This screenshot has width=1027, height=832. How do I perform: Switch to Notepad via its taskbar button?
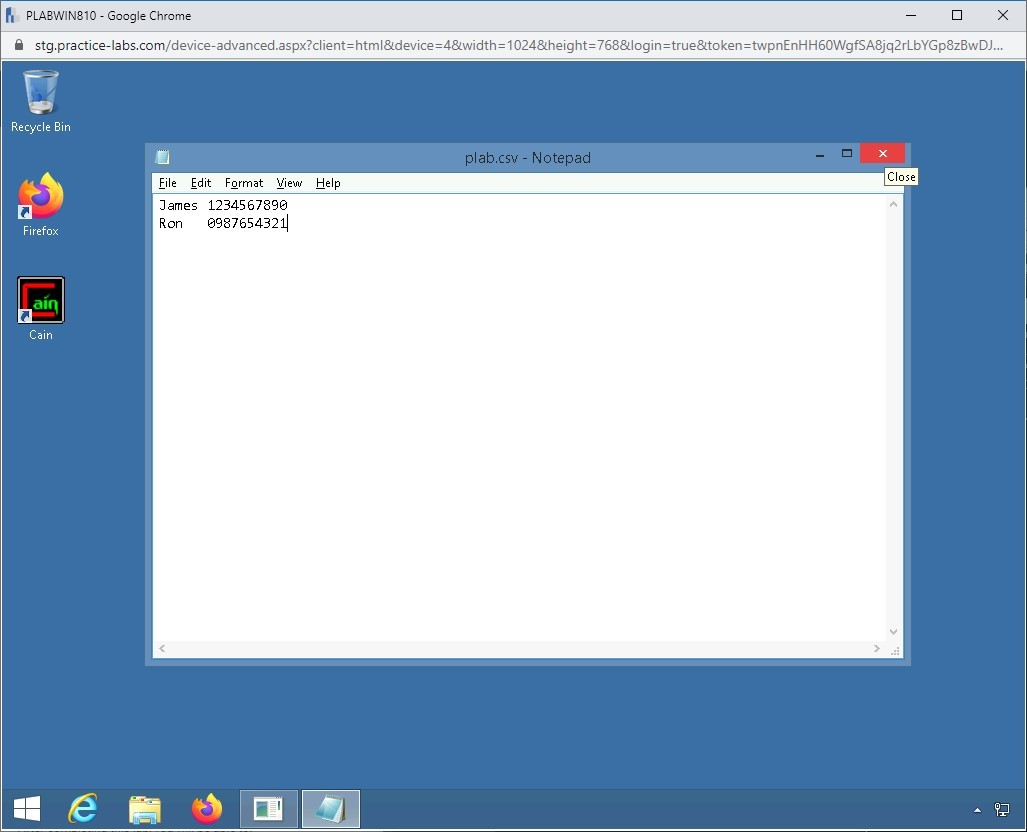[x=330, y=808]
